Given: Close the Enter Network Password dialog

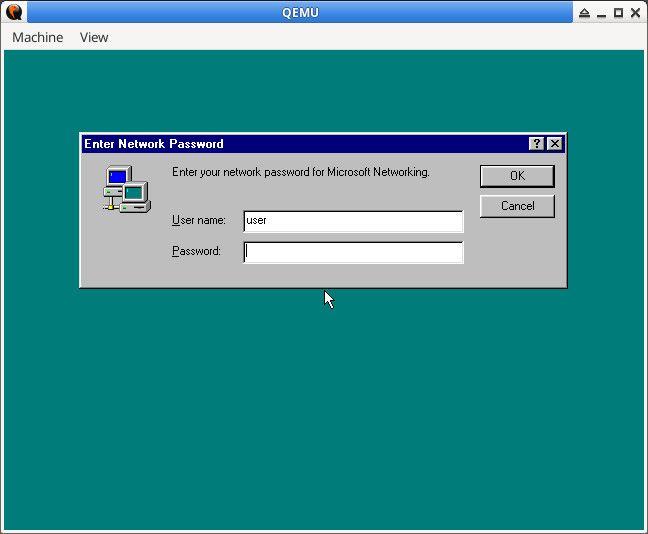Looking at the screenshot, I should click(x=555, y=144).
